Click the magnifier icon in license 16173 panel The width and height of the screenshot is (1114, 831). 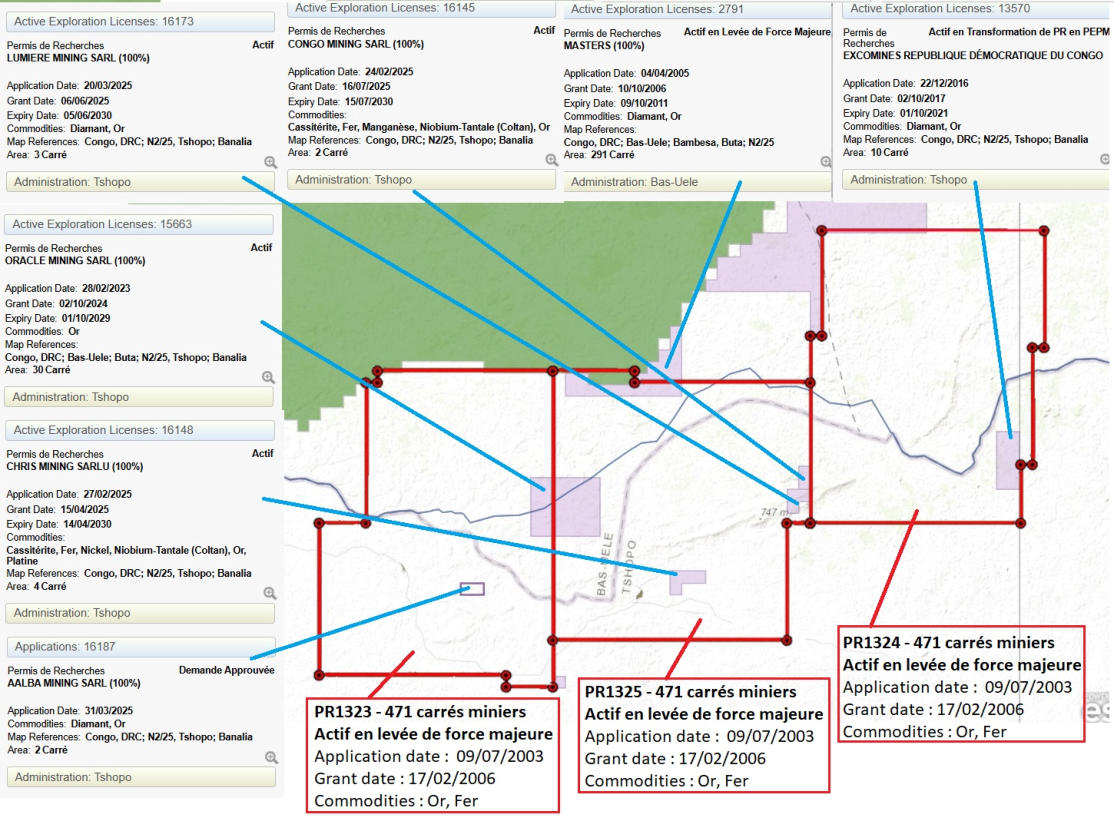tap(270, 162)
